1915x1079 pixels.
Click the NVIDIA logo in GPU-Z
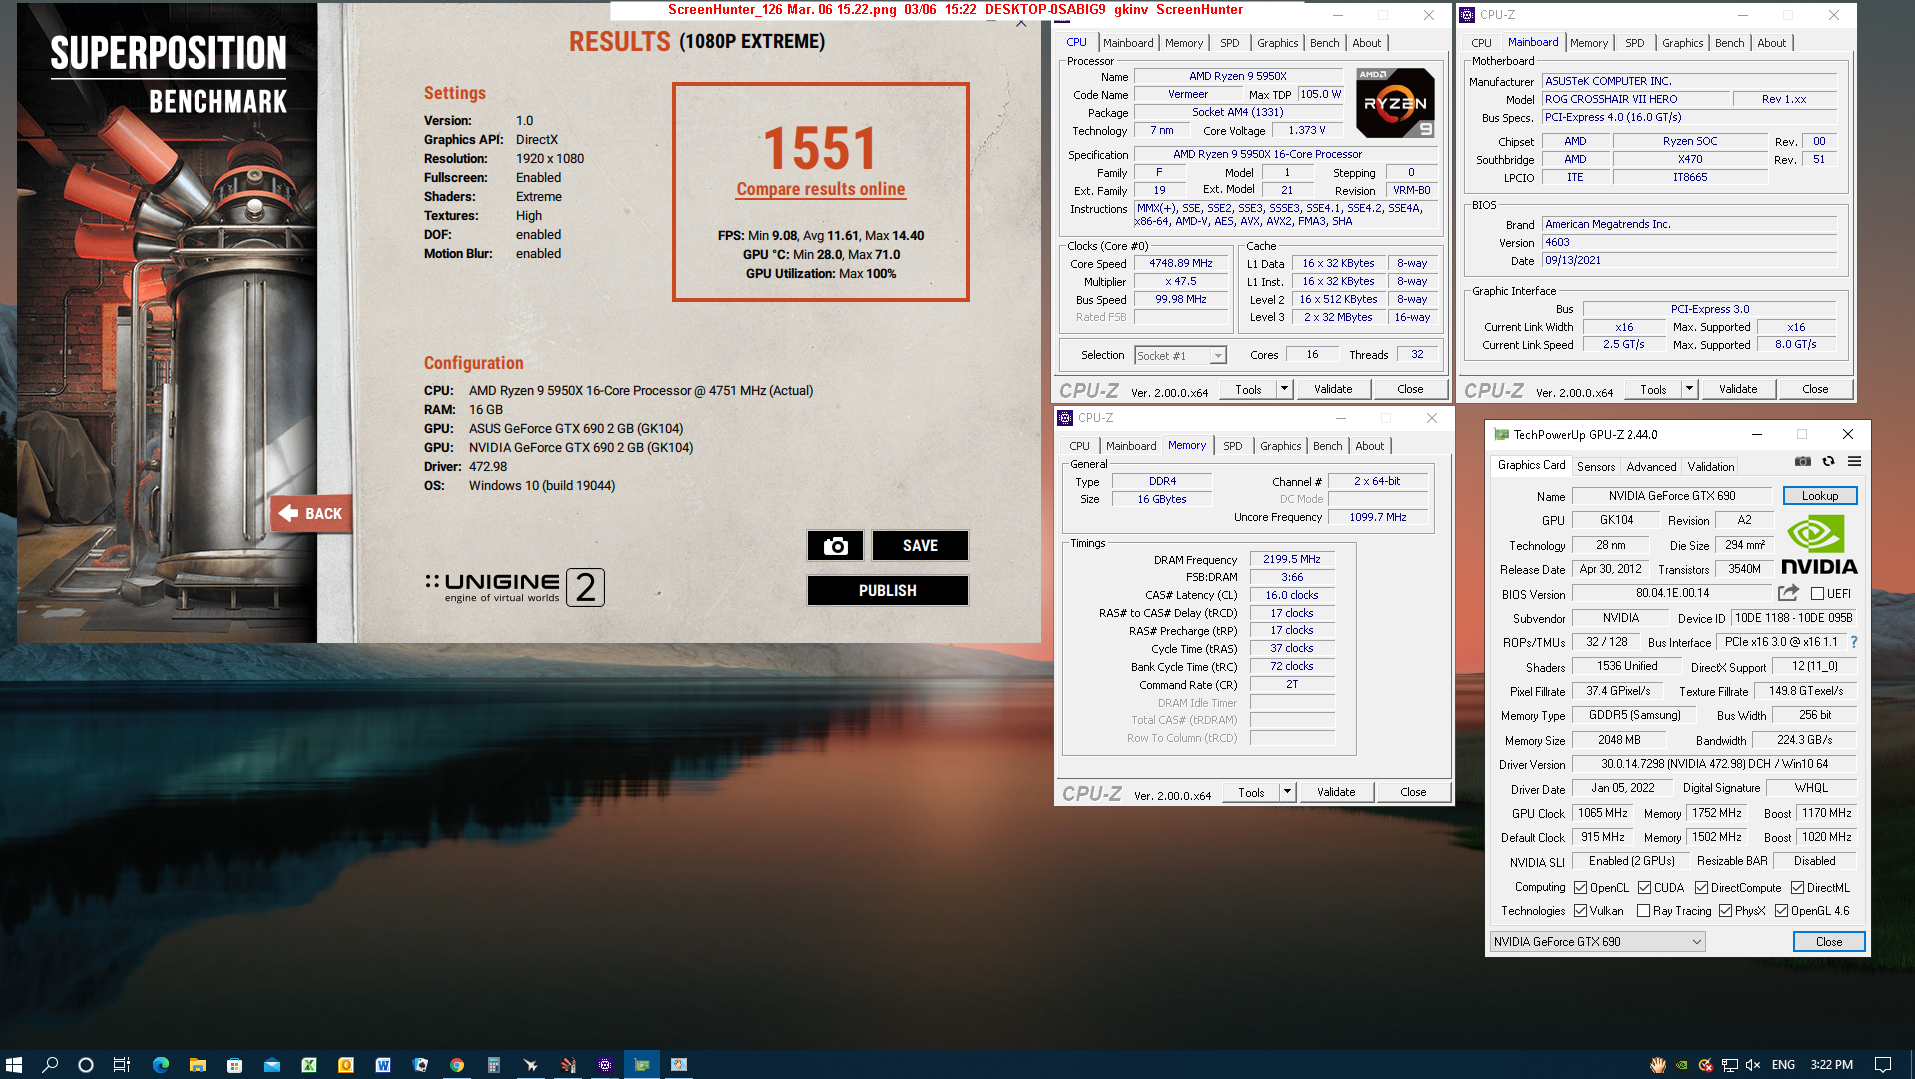tap(1818, 545)
